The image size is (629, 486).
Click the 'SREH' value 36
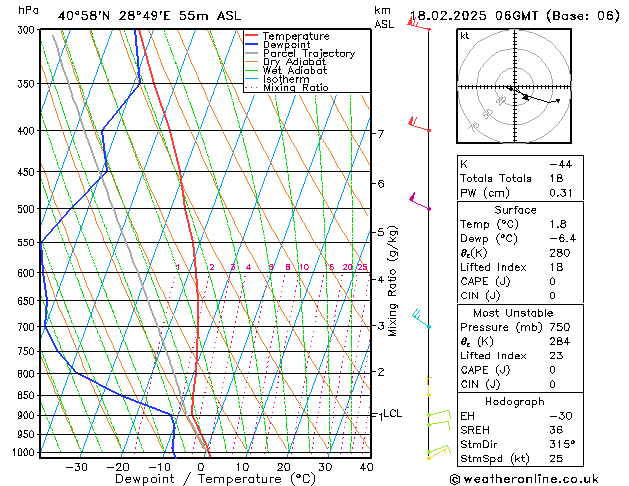[x=556, y=430]
